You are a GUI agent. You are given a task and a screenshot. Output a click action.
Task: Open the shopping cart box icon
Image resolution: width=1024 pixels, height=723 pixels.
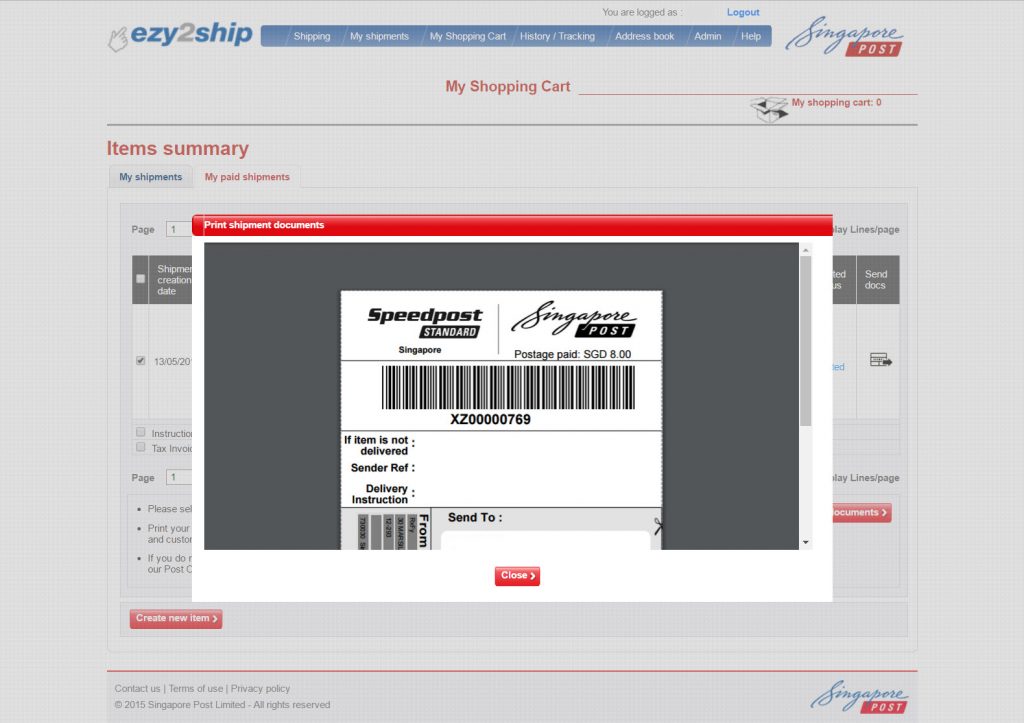pos(769,109)
